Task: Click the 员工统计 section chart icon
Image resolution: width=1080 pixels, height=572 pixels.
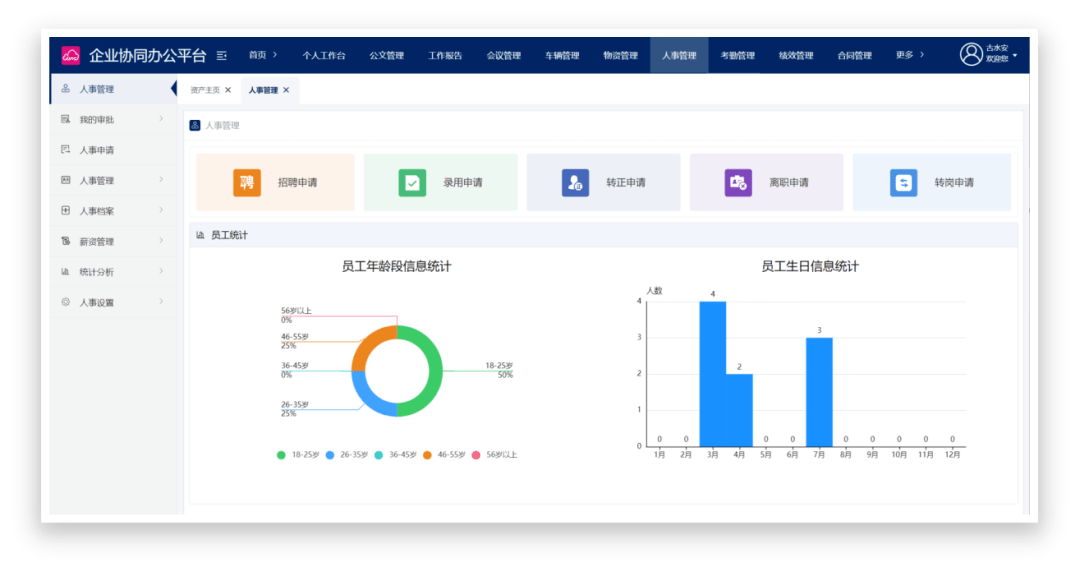Action: (x=200, y=235)
